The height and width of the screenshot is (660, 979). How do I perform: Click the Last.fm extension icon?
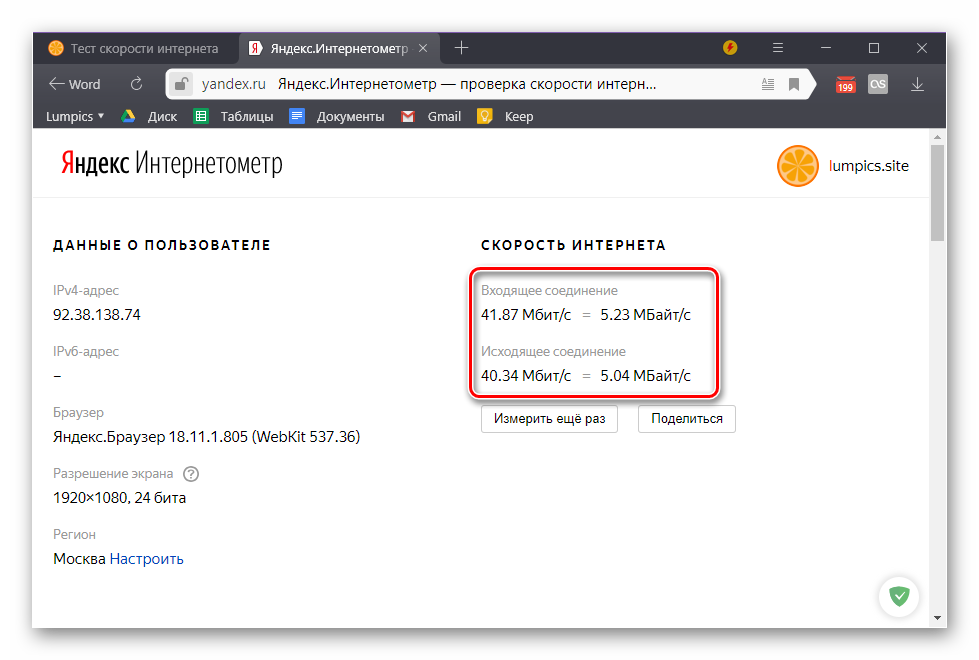pyautogui.click(x=878, y=85)
